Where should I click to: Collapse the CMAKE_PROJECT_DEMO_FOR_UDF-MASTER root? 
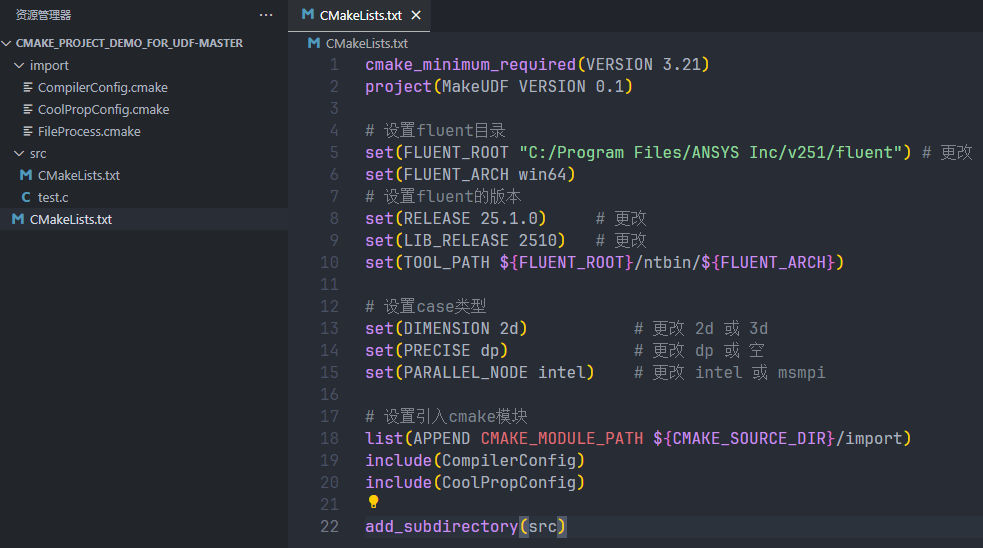8,43
